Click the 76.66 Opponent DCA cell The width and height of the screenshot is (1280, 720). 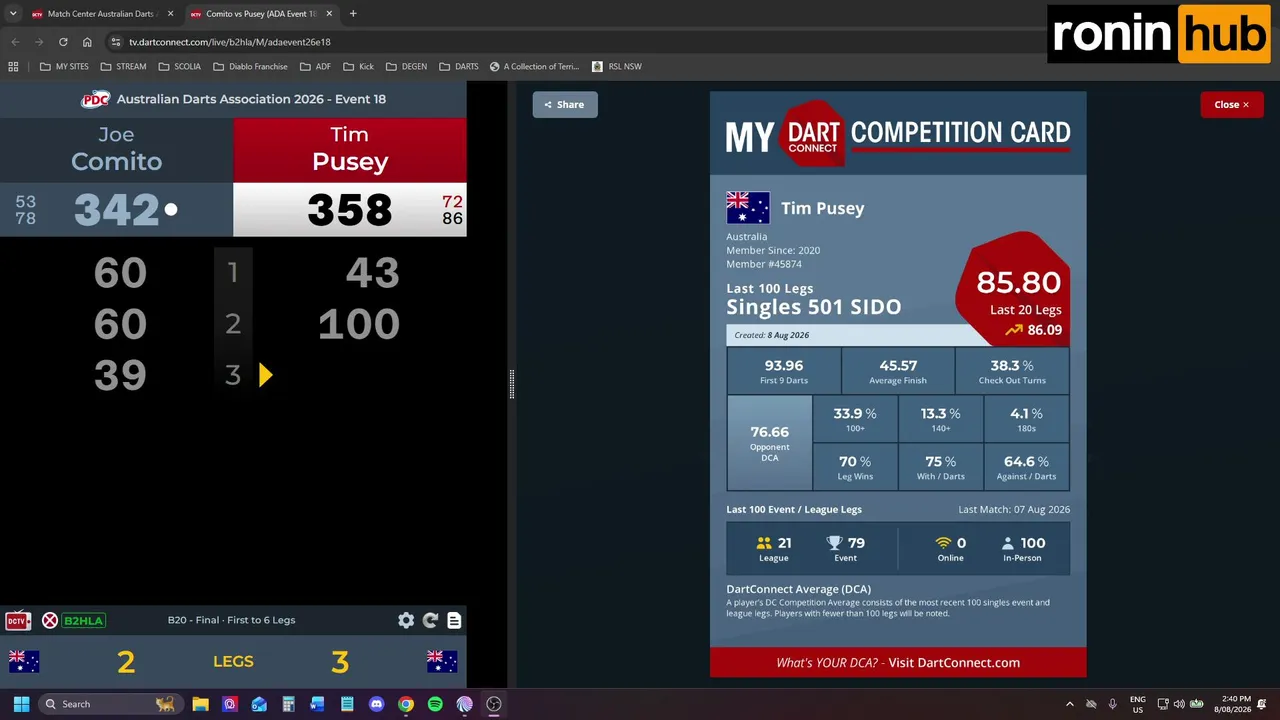[x=769, y=443]
